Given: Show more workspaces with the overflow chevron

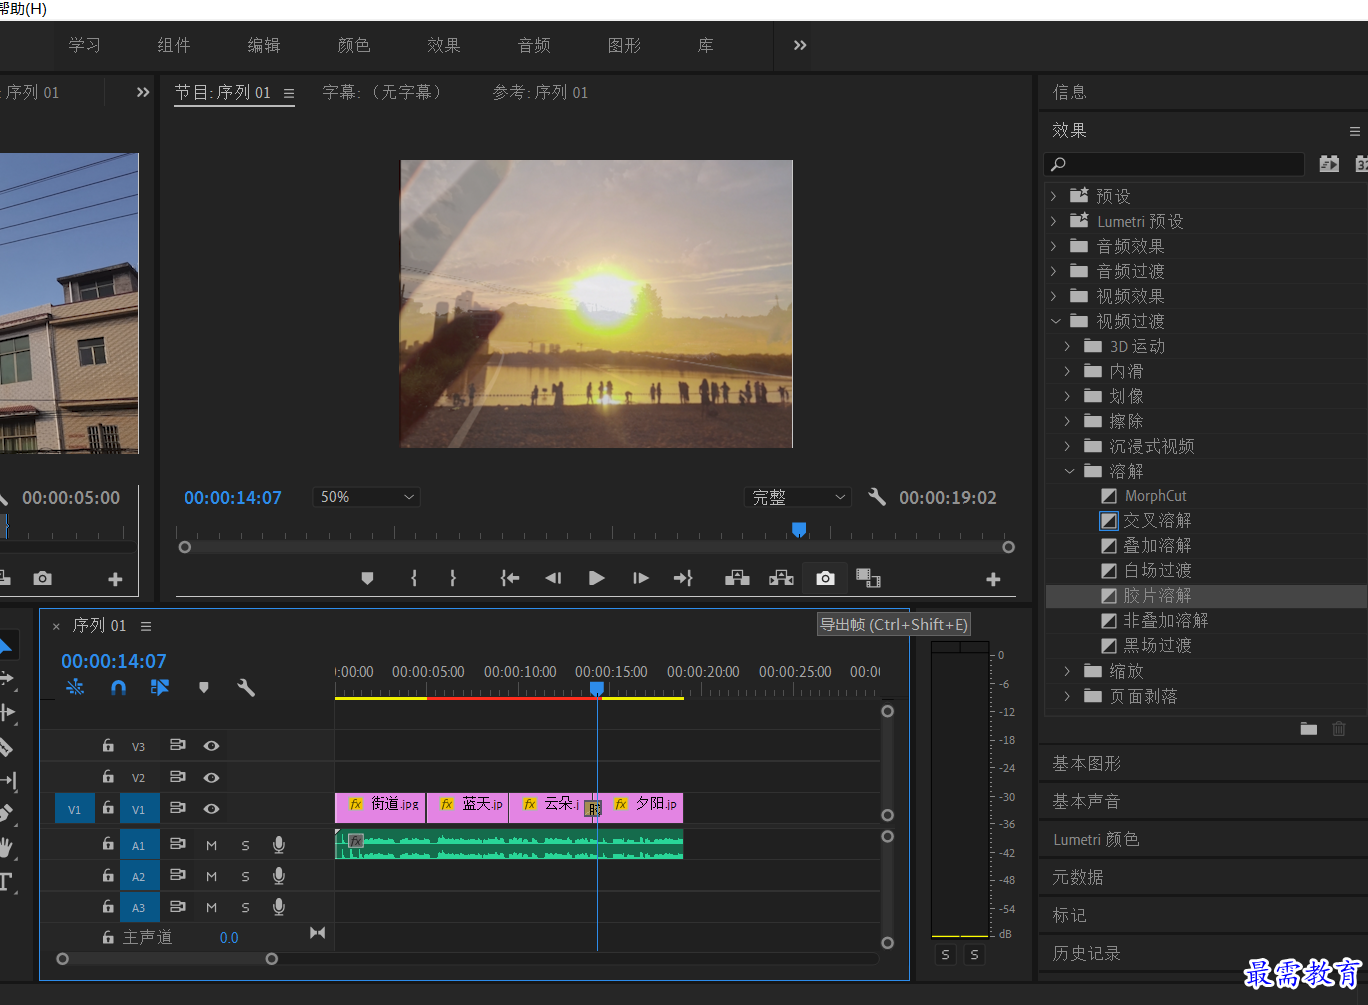Looking at the screenshot, I should pos(800,45).
